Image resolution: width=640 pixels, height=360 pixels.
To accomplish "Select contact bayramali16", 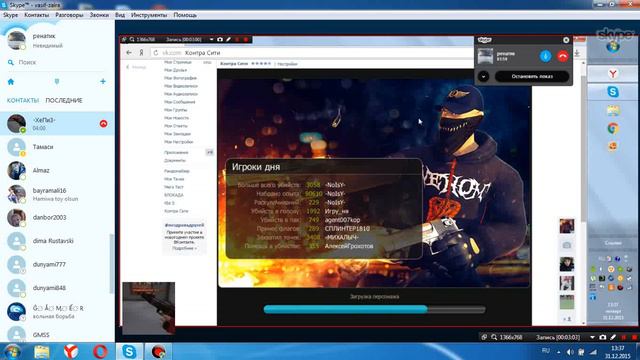I will [57, 194].
